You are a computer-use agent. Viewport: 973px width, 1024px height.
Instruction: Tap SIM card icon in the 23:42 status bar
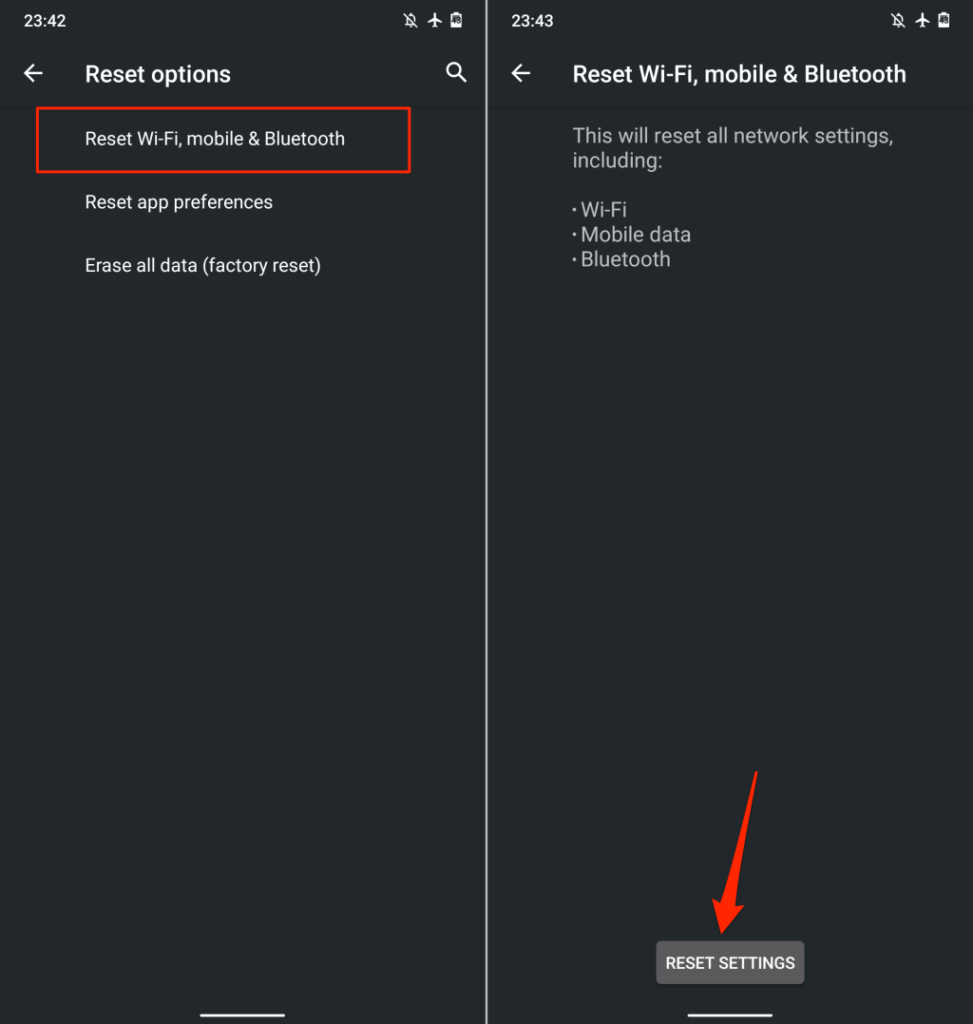coord(456,20)
